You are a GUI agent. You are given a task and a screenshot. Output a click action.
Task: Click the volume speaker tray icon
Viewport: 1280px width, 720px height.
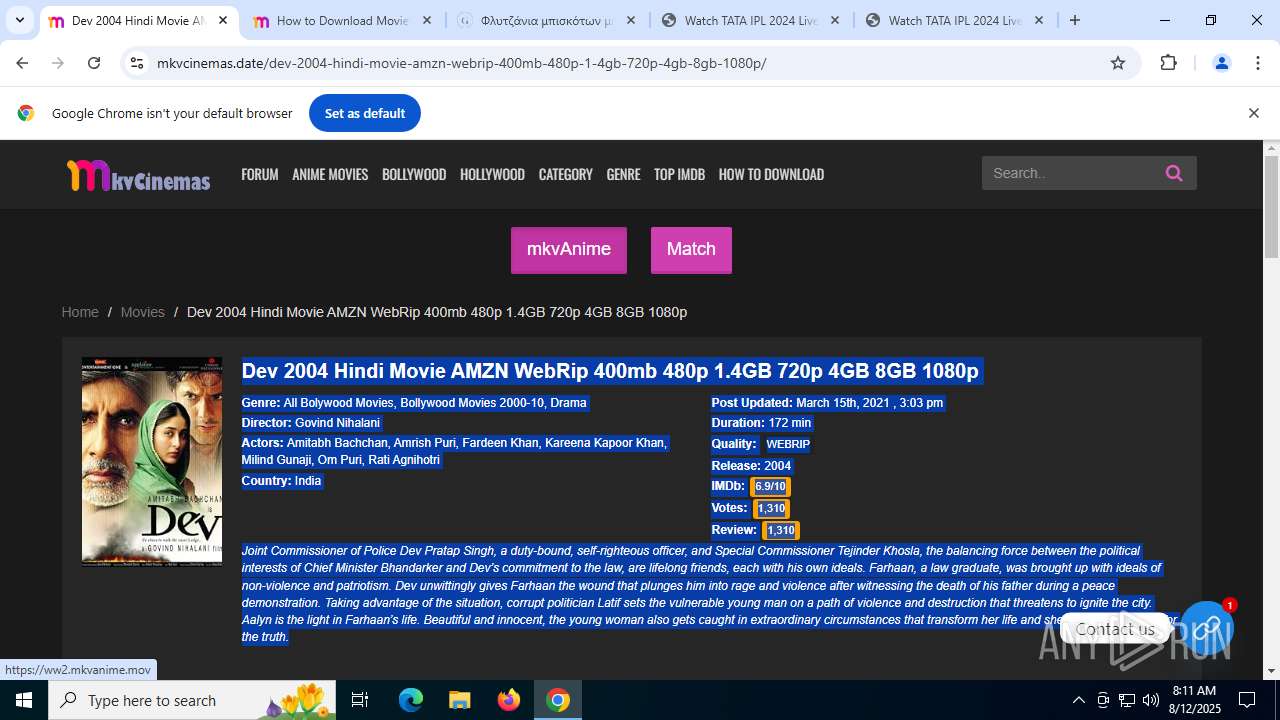[1151, 700]
